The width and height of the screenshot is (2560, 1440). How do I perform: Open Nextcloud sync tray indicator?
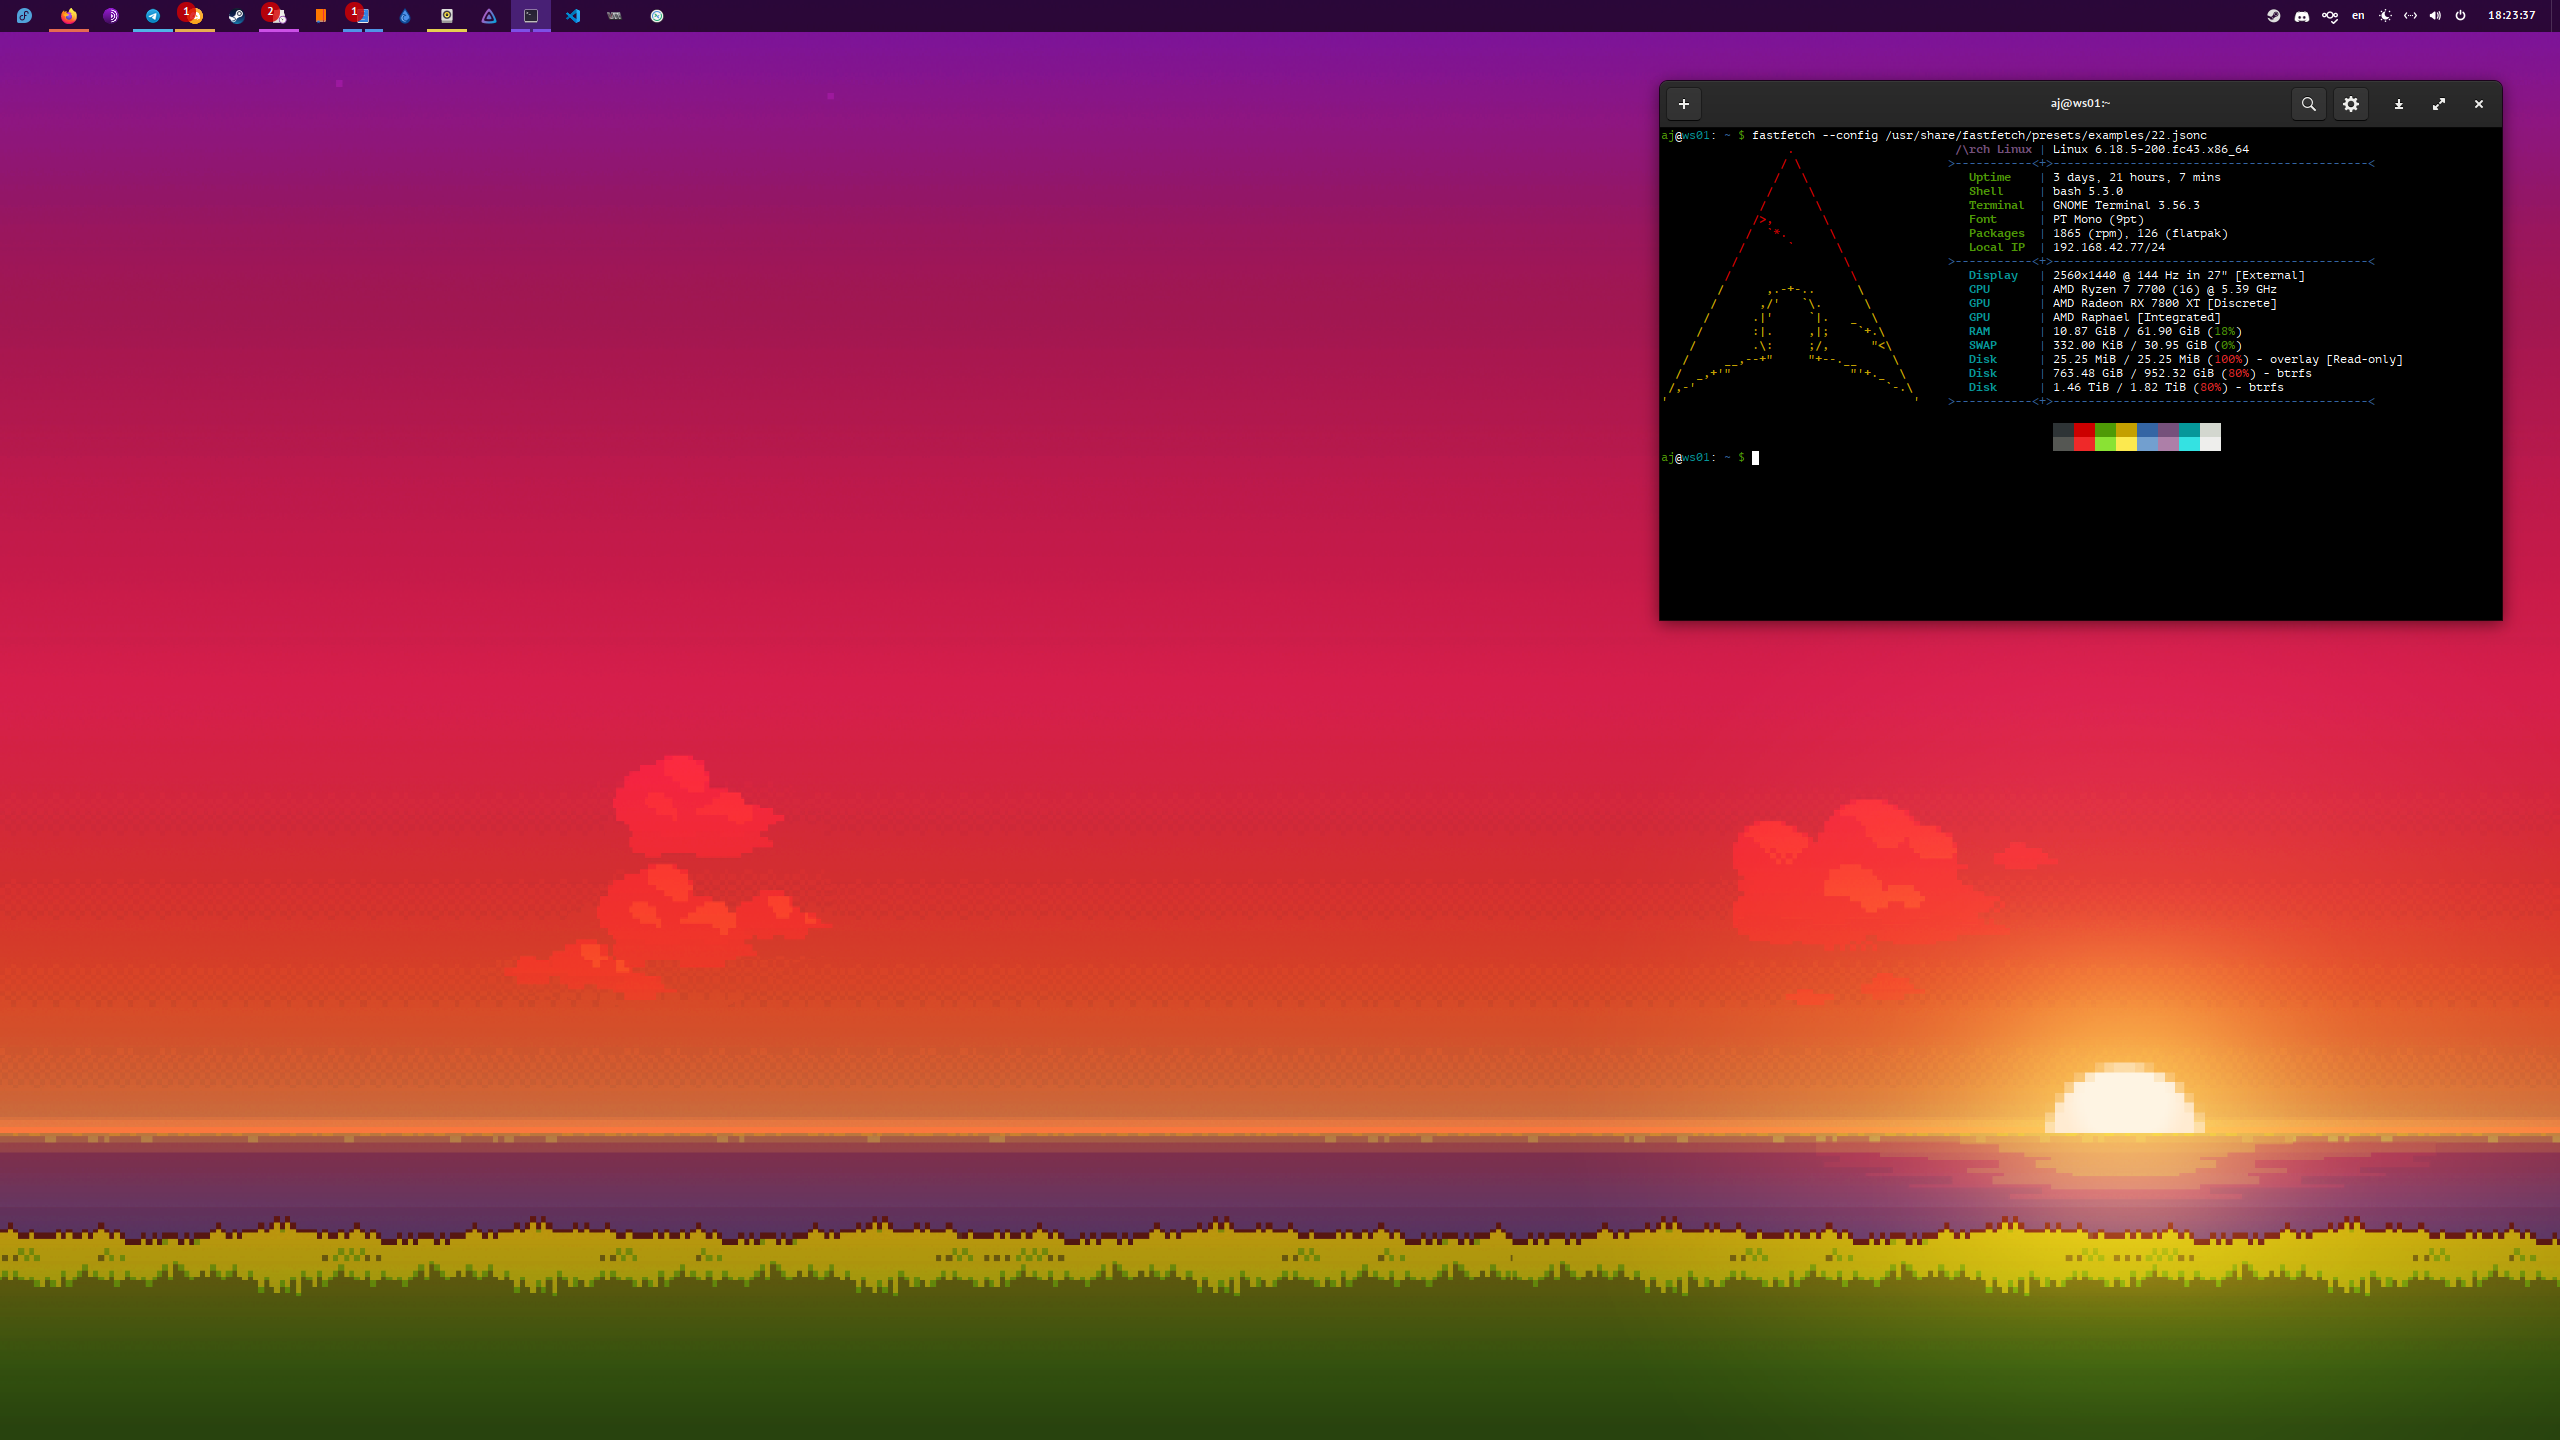tap(2330, 16)
